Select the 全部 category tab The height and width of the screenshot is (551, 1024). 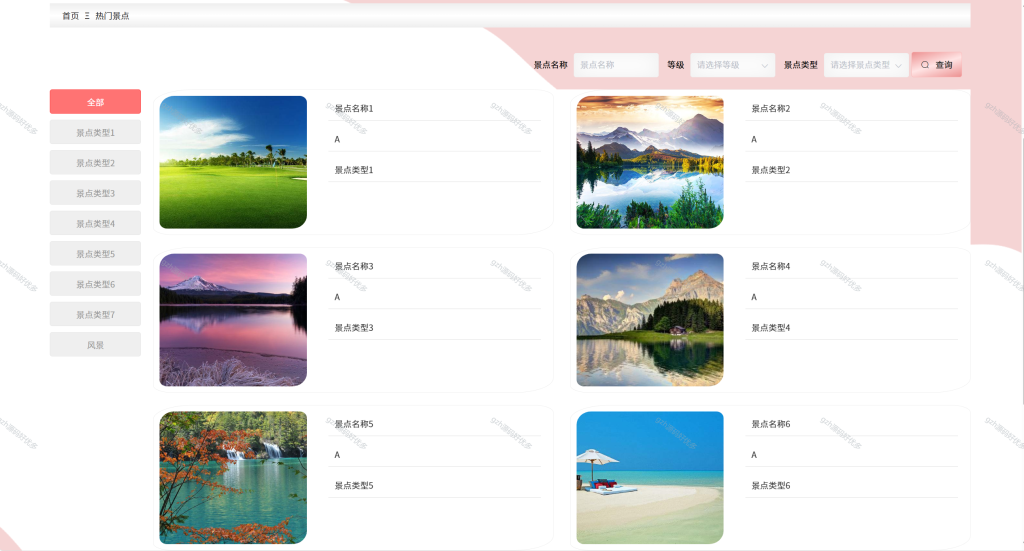pyautogui.click(x=95, y=102)
